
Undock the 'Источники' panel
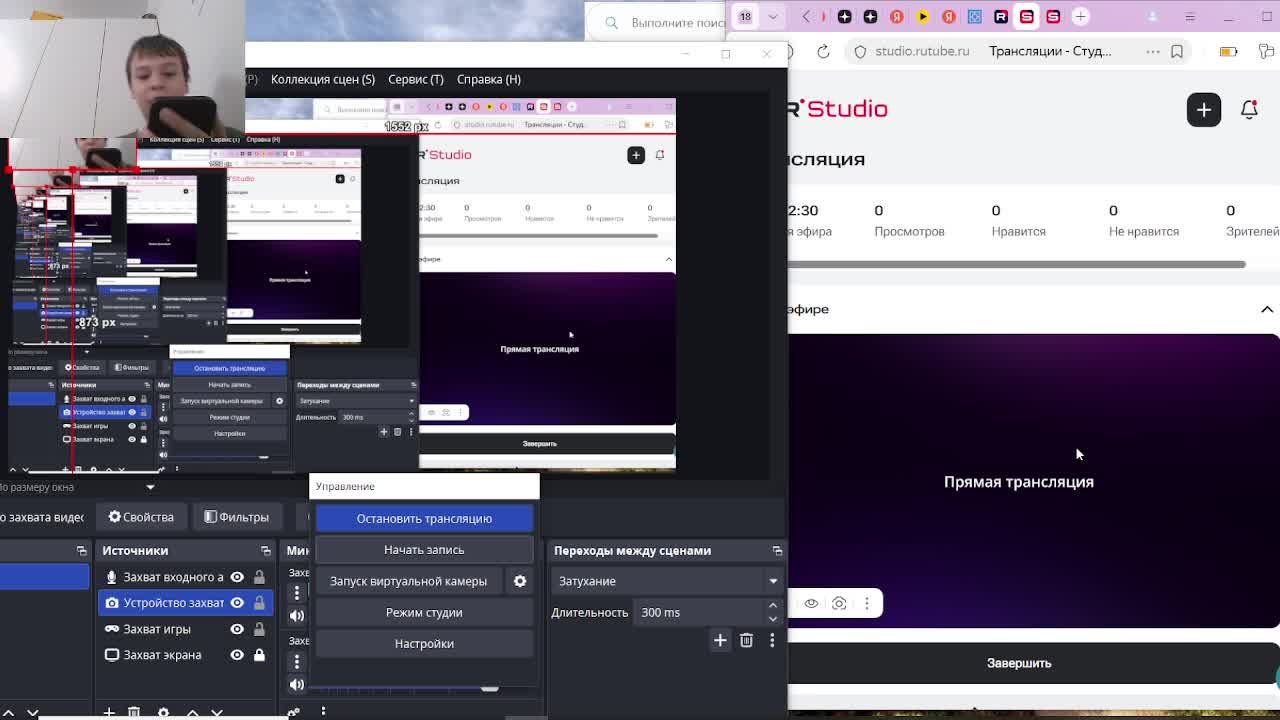265,551
